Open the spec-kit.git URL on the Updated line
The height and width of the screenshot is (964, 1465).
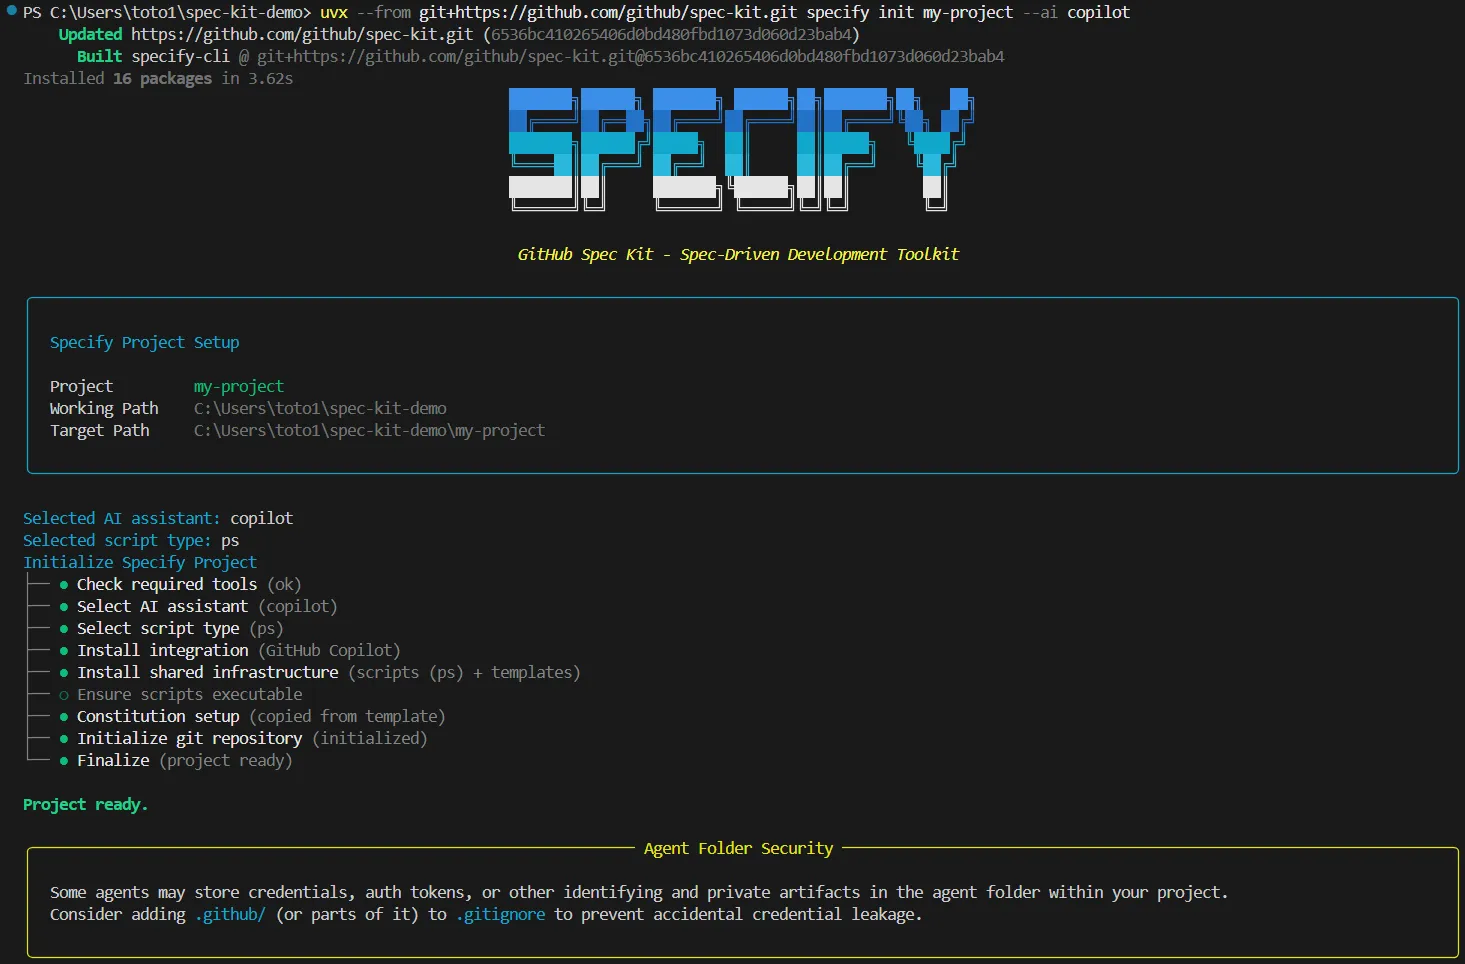tap(302, 34)
